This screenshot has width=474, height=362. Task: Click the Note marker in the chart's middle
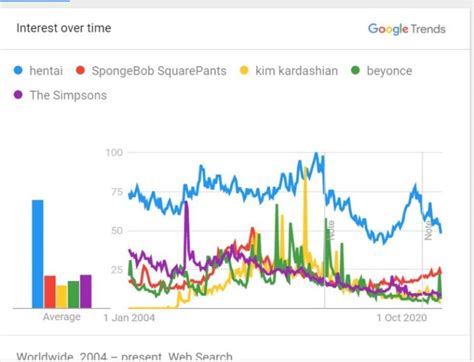coord(330,230)
